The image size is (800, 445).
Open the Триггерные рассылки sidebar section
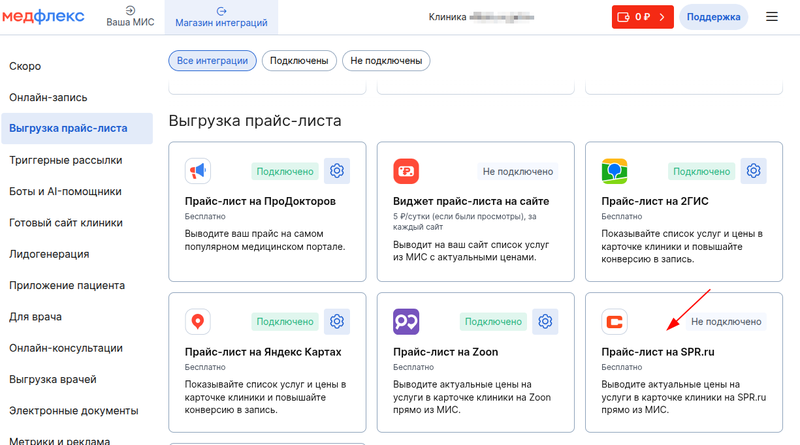[66, 160]
